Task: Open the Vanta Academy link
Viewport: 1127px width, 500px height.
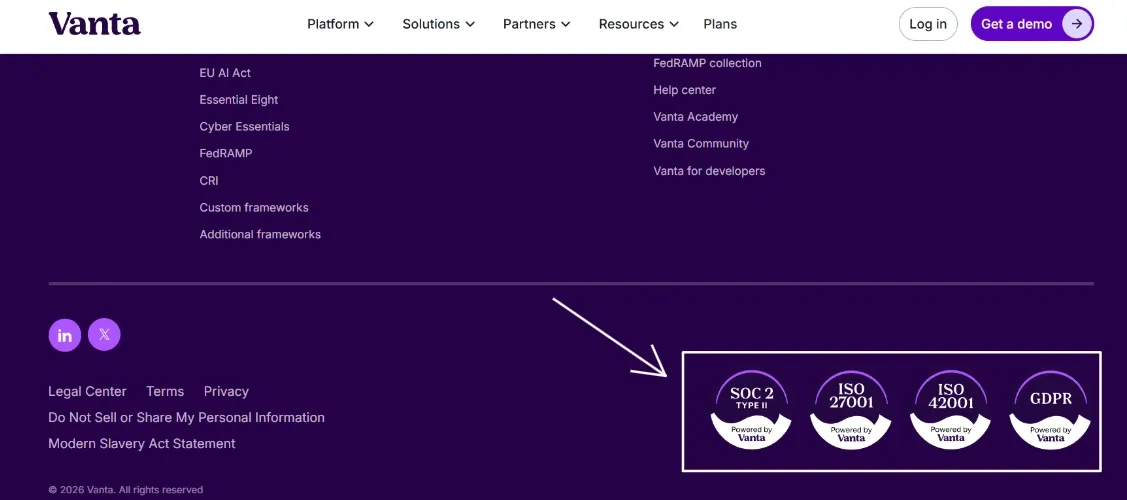Action: click(x=696, y=116)
